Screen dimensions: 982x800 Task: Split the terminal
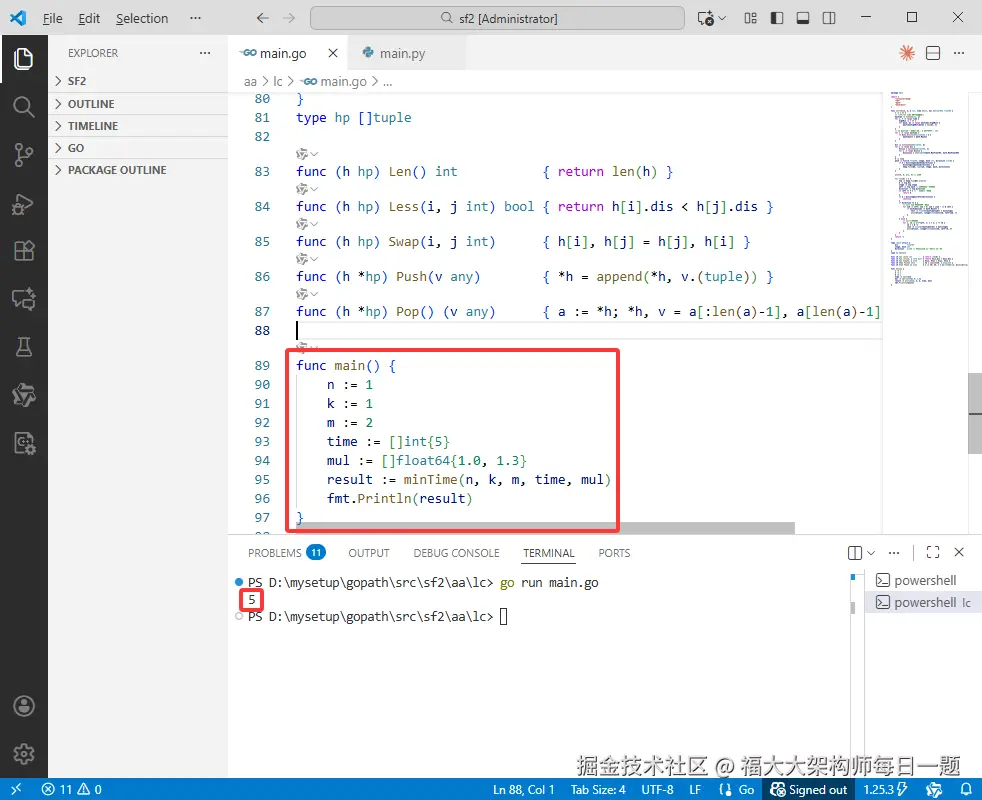(x=855, y=553)
